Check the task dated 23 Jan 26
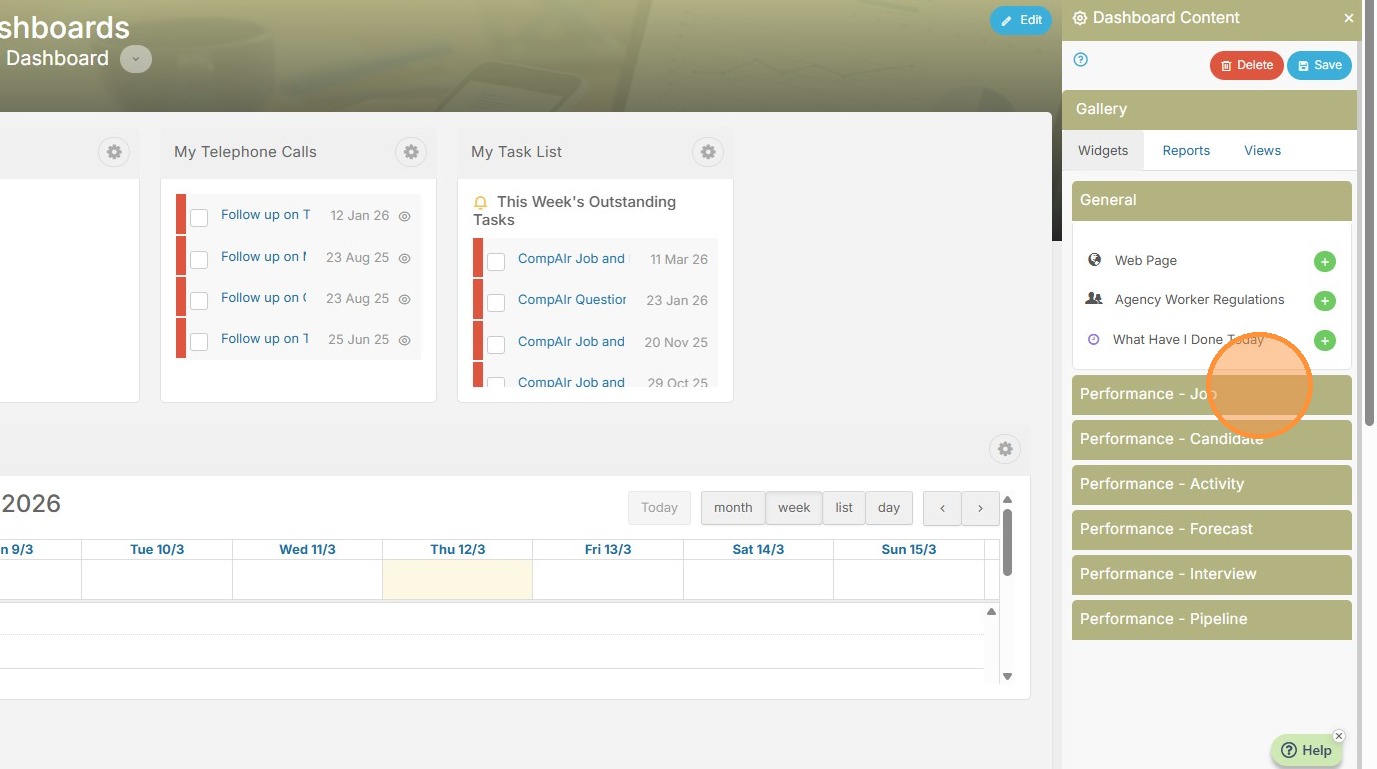The height and width of the screenshot is (769, 1377). coord(496,303)
